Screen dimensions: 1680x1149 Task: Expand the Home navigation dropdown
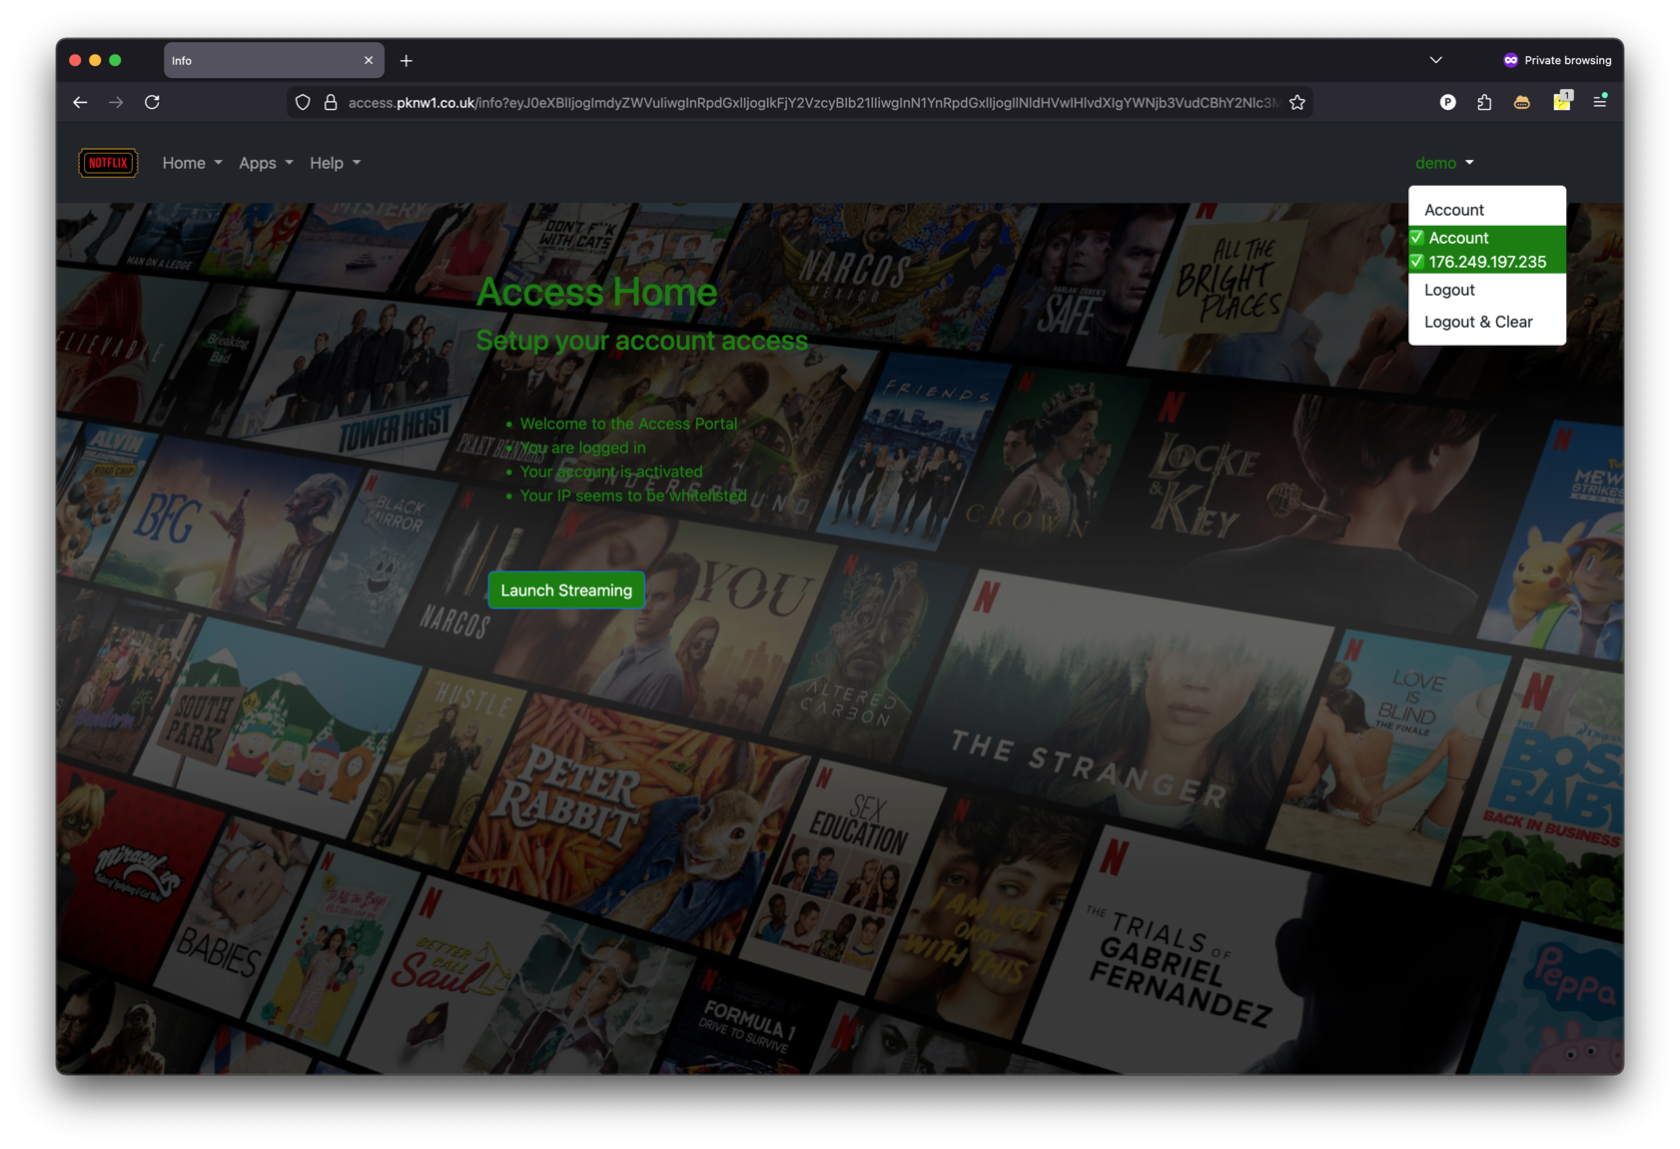pos(192,163)
